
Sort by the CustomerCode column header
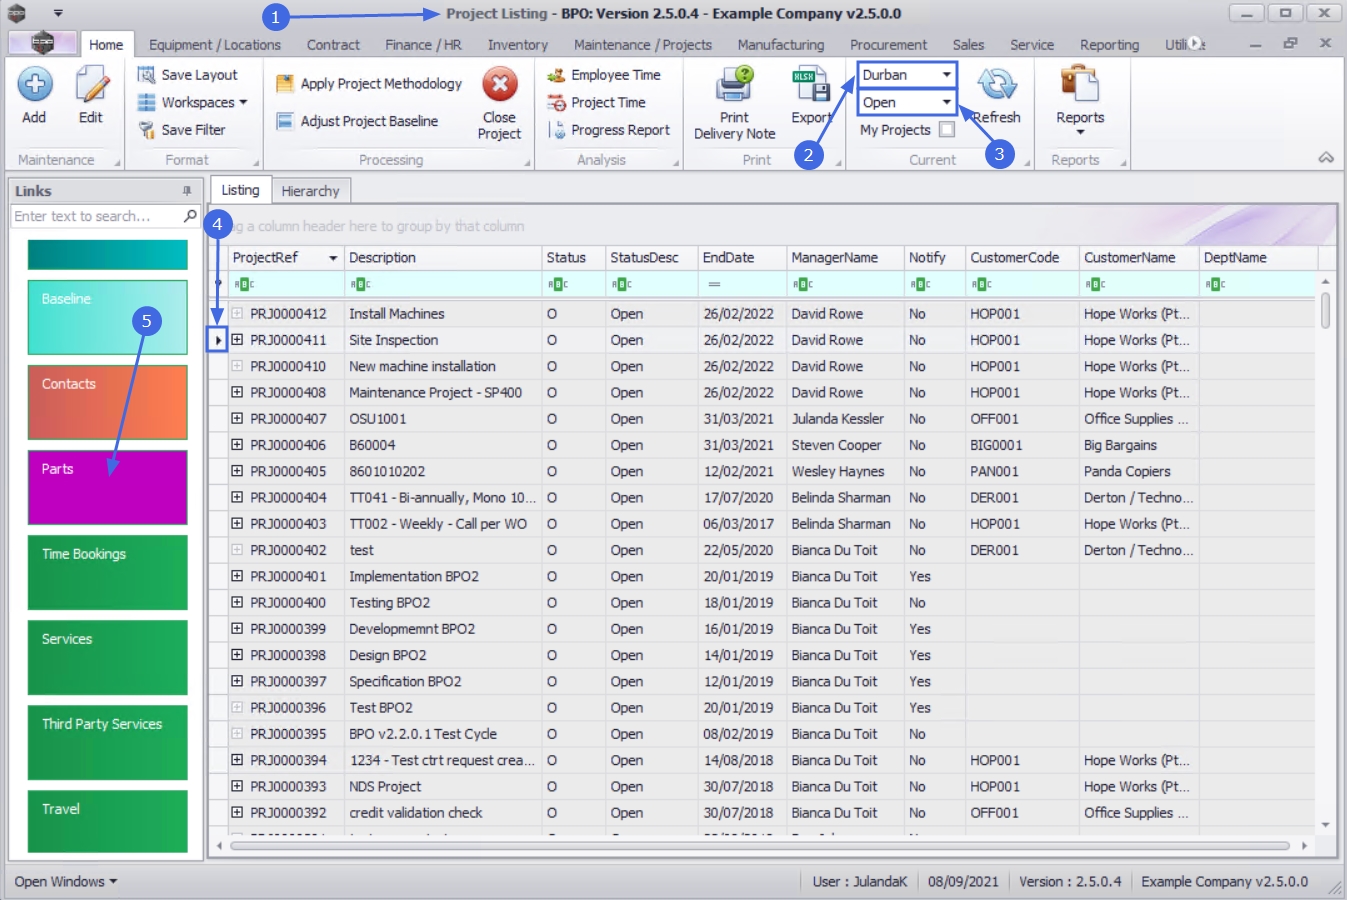pyautogui.click(x=1021, y=258)
